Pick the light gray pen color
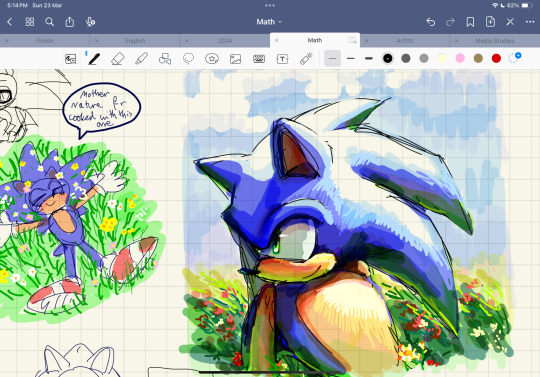540x377 pixels. click(424, 59)
